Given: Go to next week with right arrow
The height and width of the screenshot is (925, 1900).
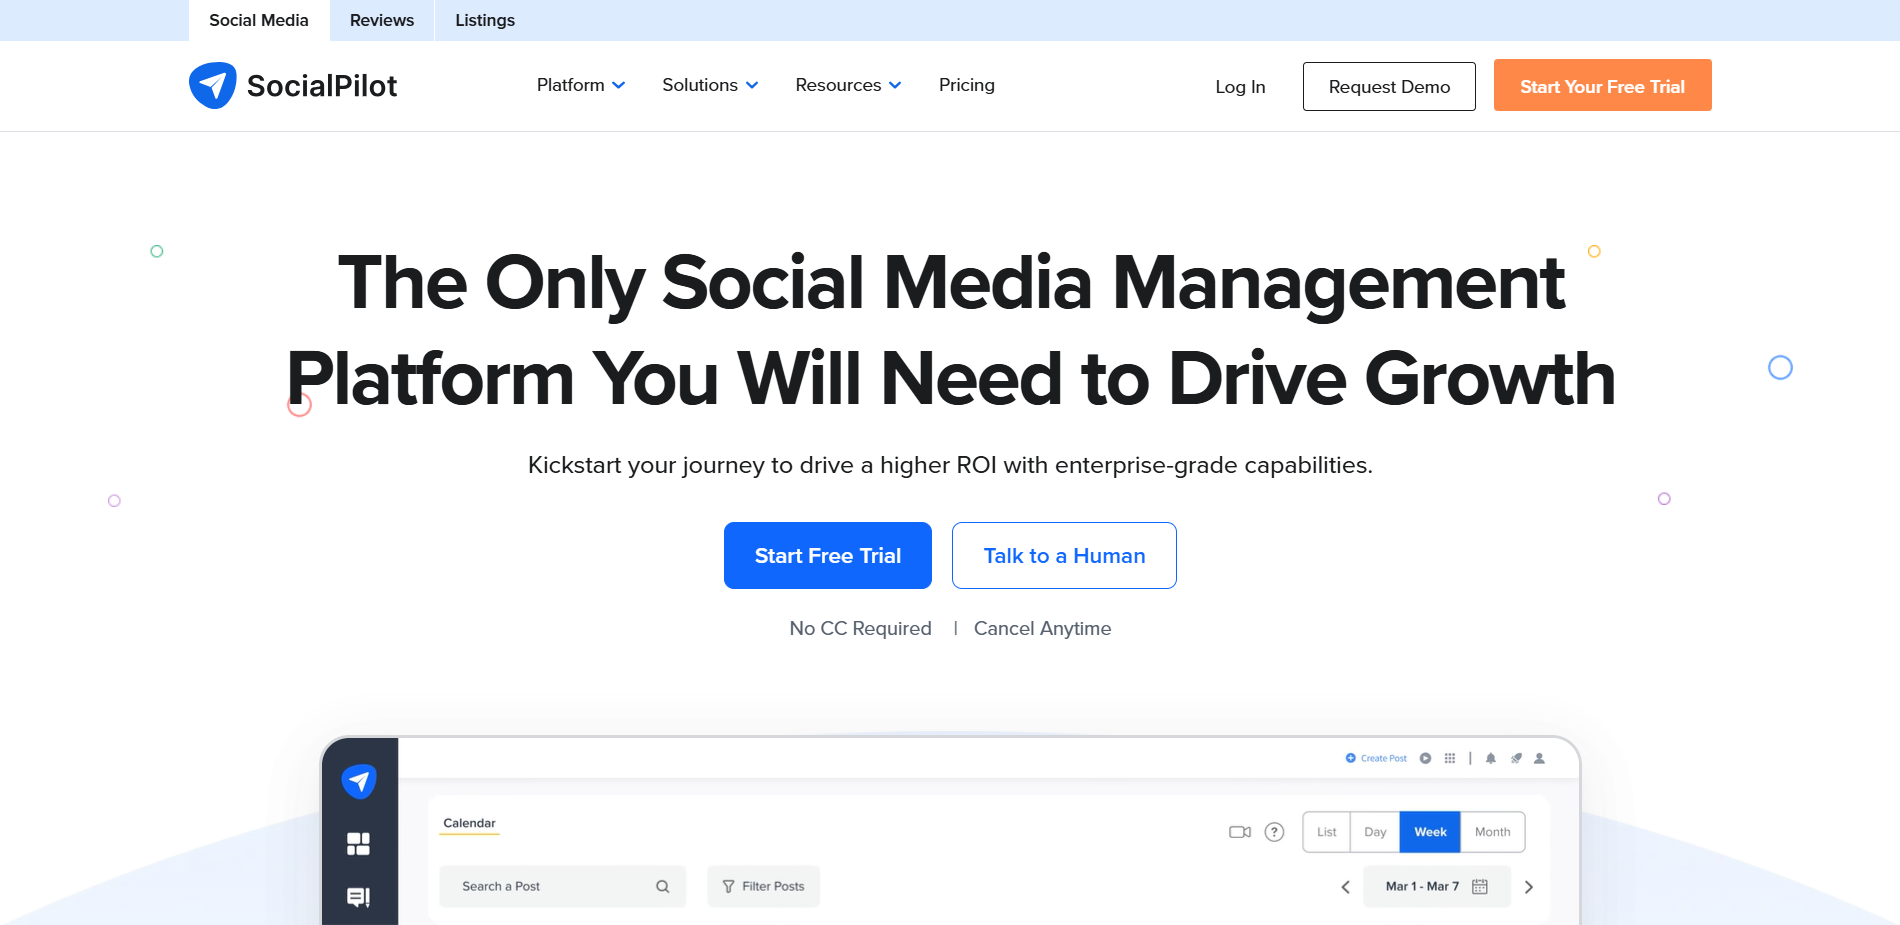Looking at the screenshot, I should coord(1528,887).
